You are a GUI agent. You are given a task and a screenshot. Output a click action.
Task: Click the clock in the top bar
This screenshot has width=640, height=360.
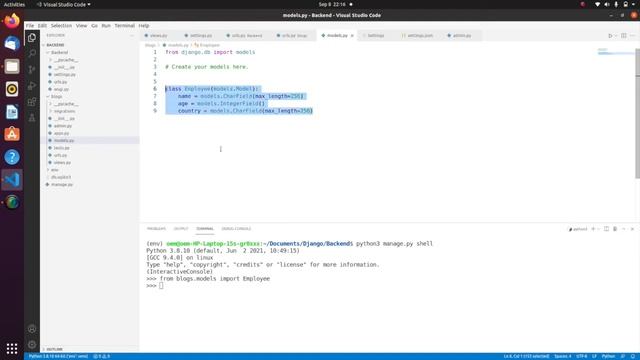pos(332,4)
